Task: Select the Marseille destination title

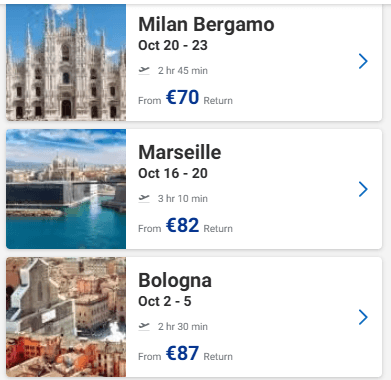Action: point(180,152)
